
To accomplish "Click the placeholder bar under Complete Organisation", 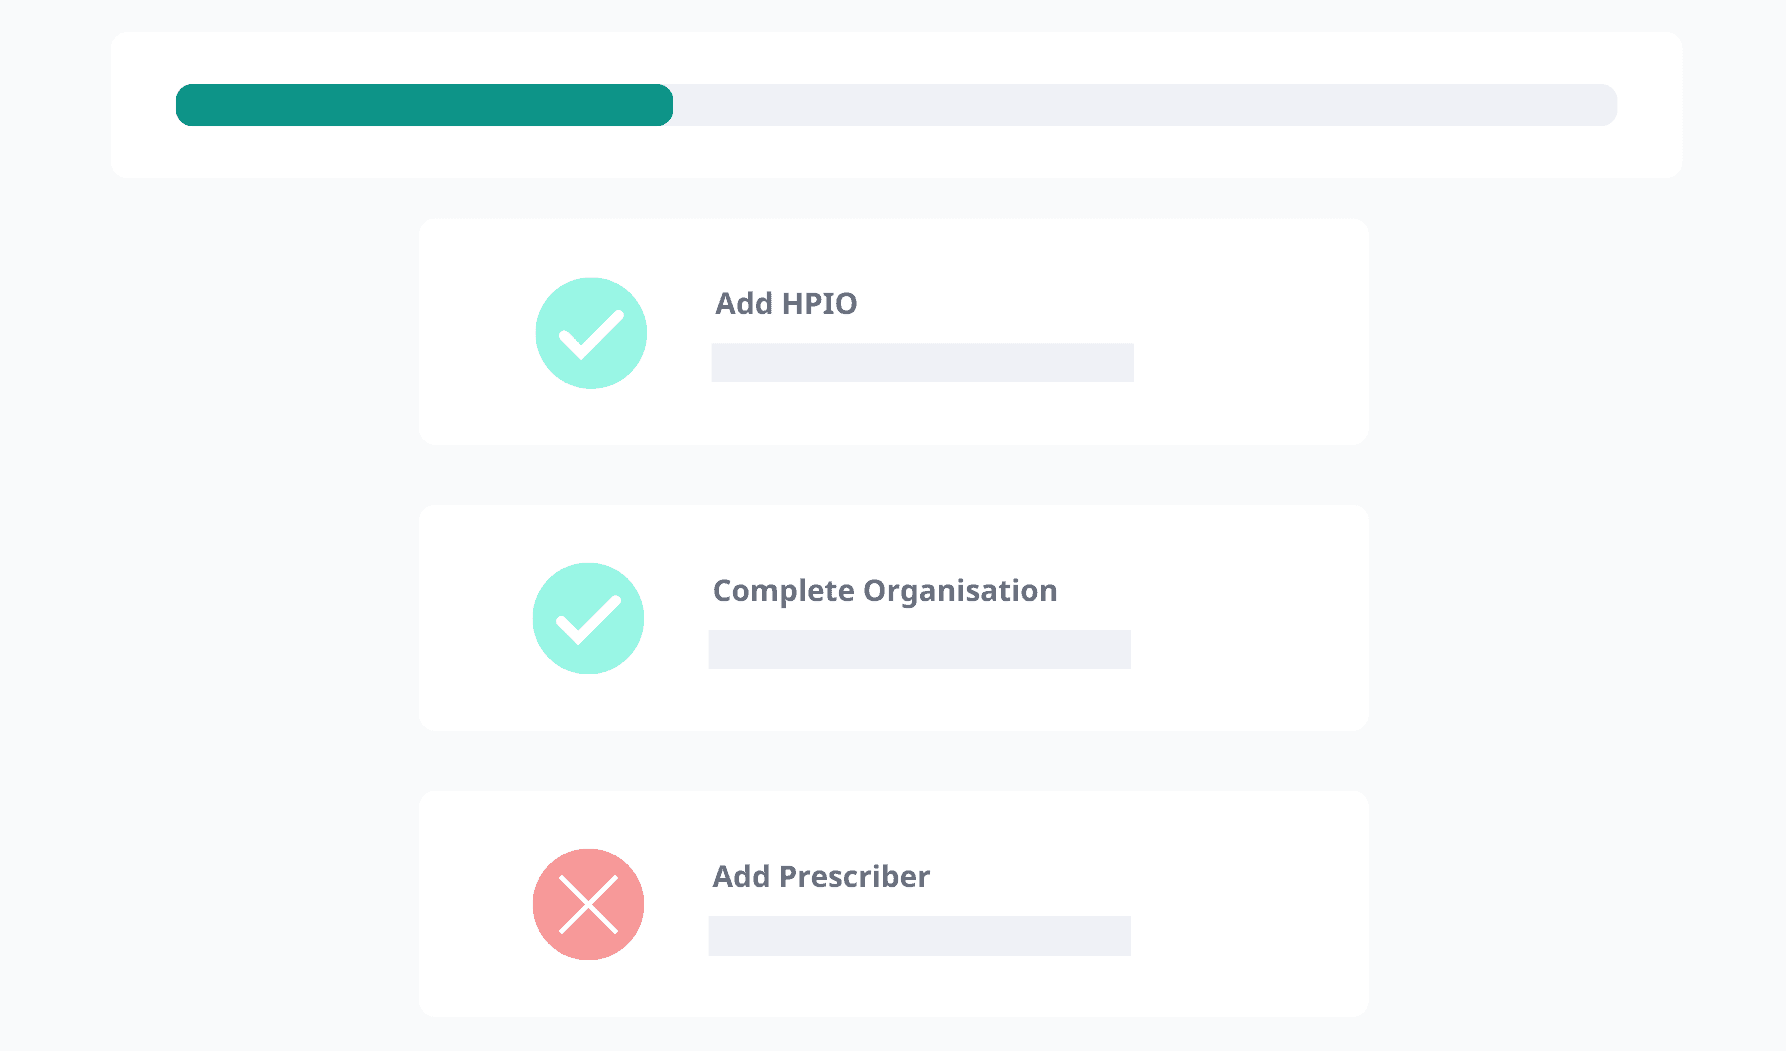I will point(919,649).
